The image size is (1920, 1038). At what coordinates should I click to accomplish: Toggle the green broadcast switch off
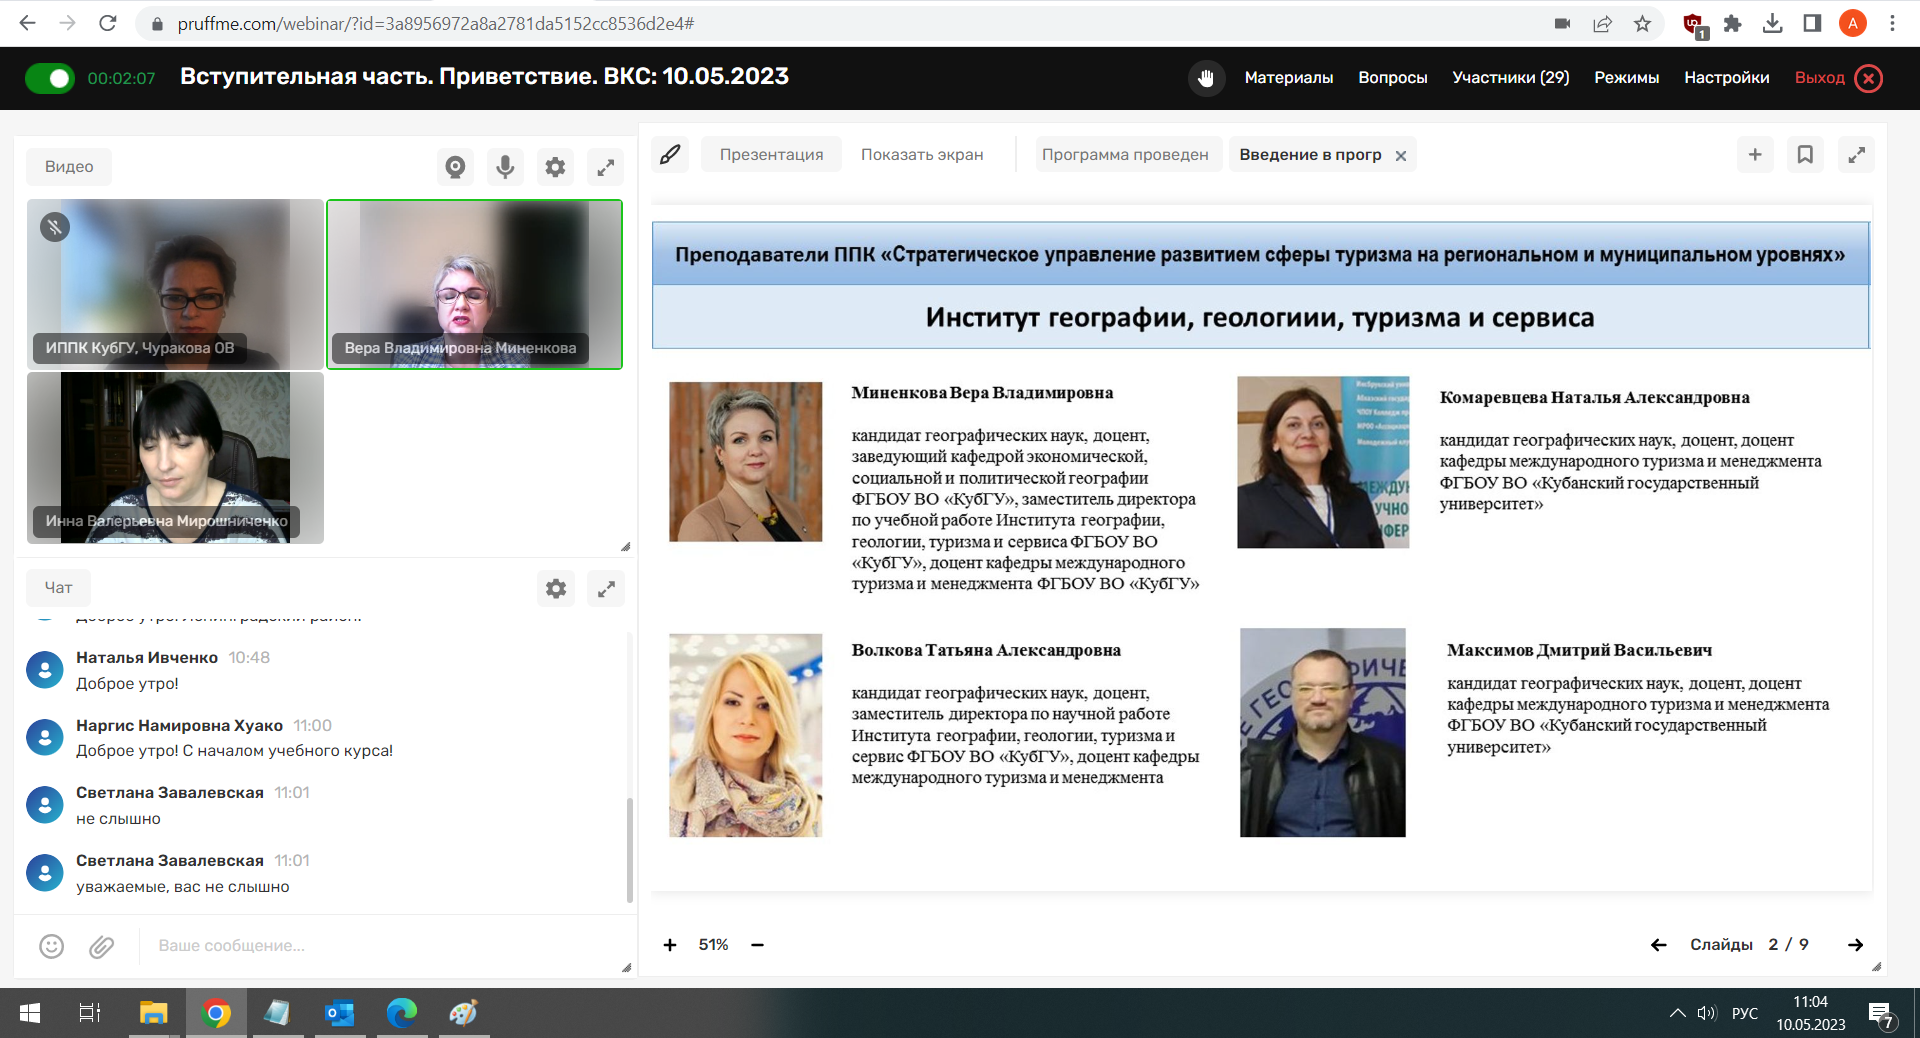50,78
